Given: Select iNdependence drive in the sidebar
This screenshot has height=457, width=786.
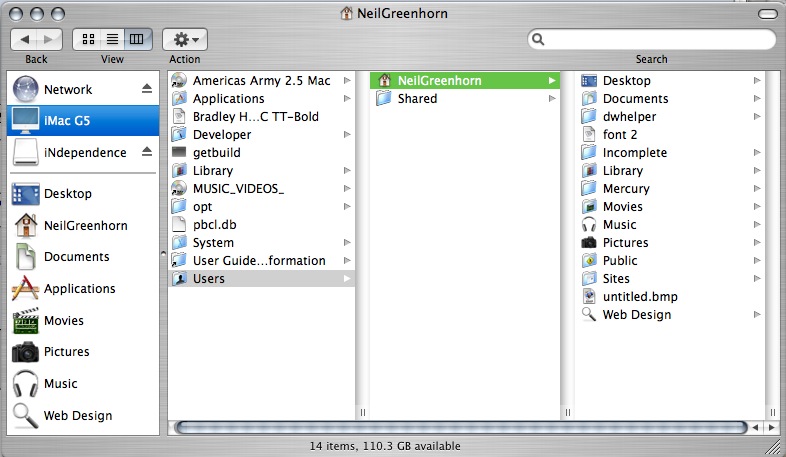Looking at the screenshot, I should pyautogui.click(x=83, y=152).
